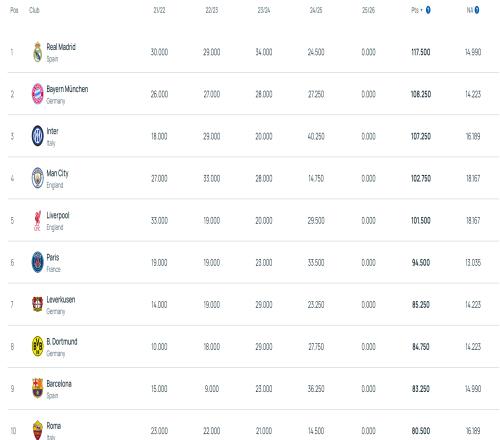Click the Club column header
This screenshot has height=440, width=500.
[x=34, y=10]
